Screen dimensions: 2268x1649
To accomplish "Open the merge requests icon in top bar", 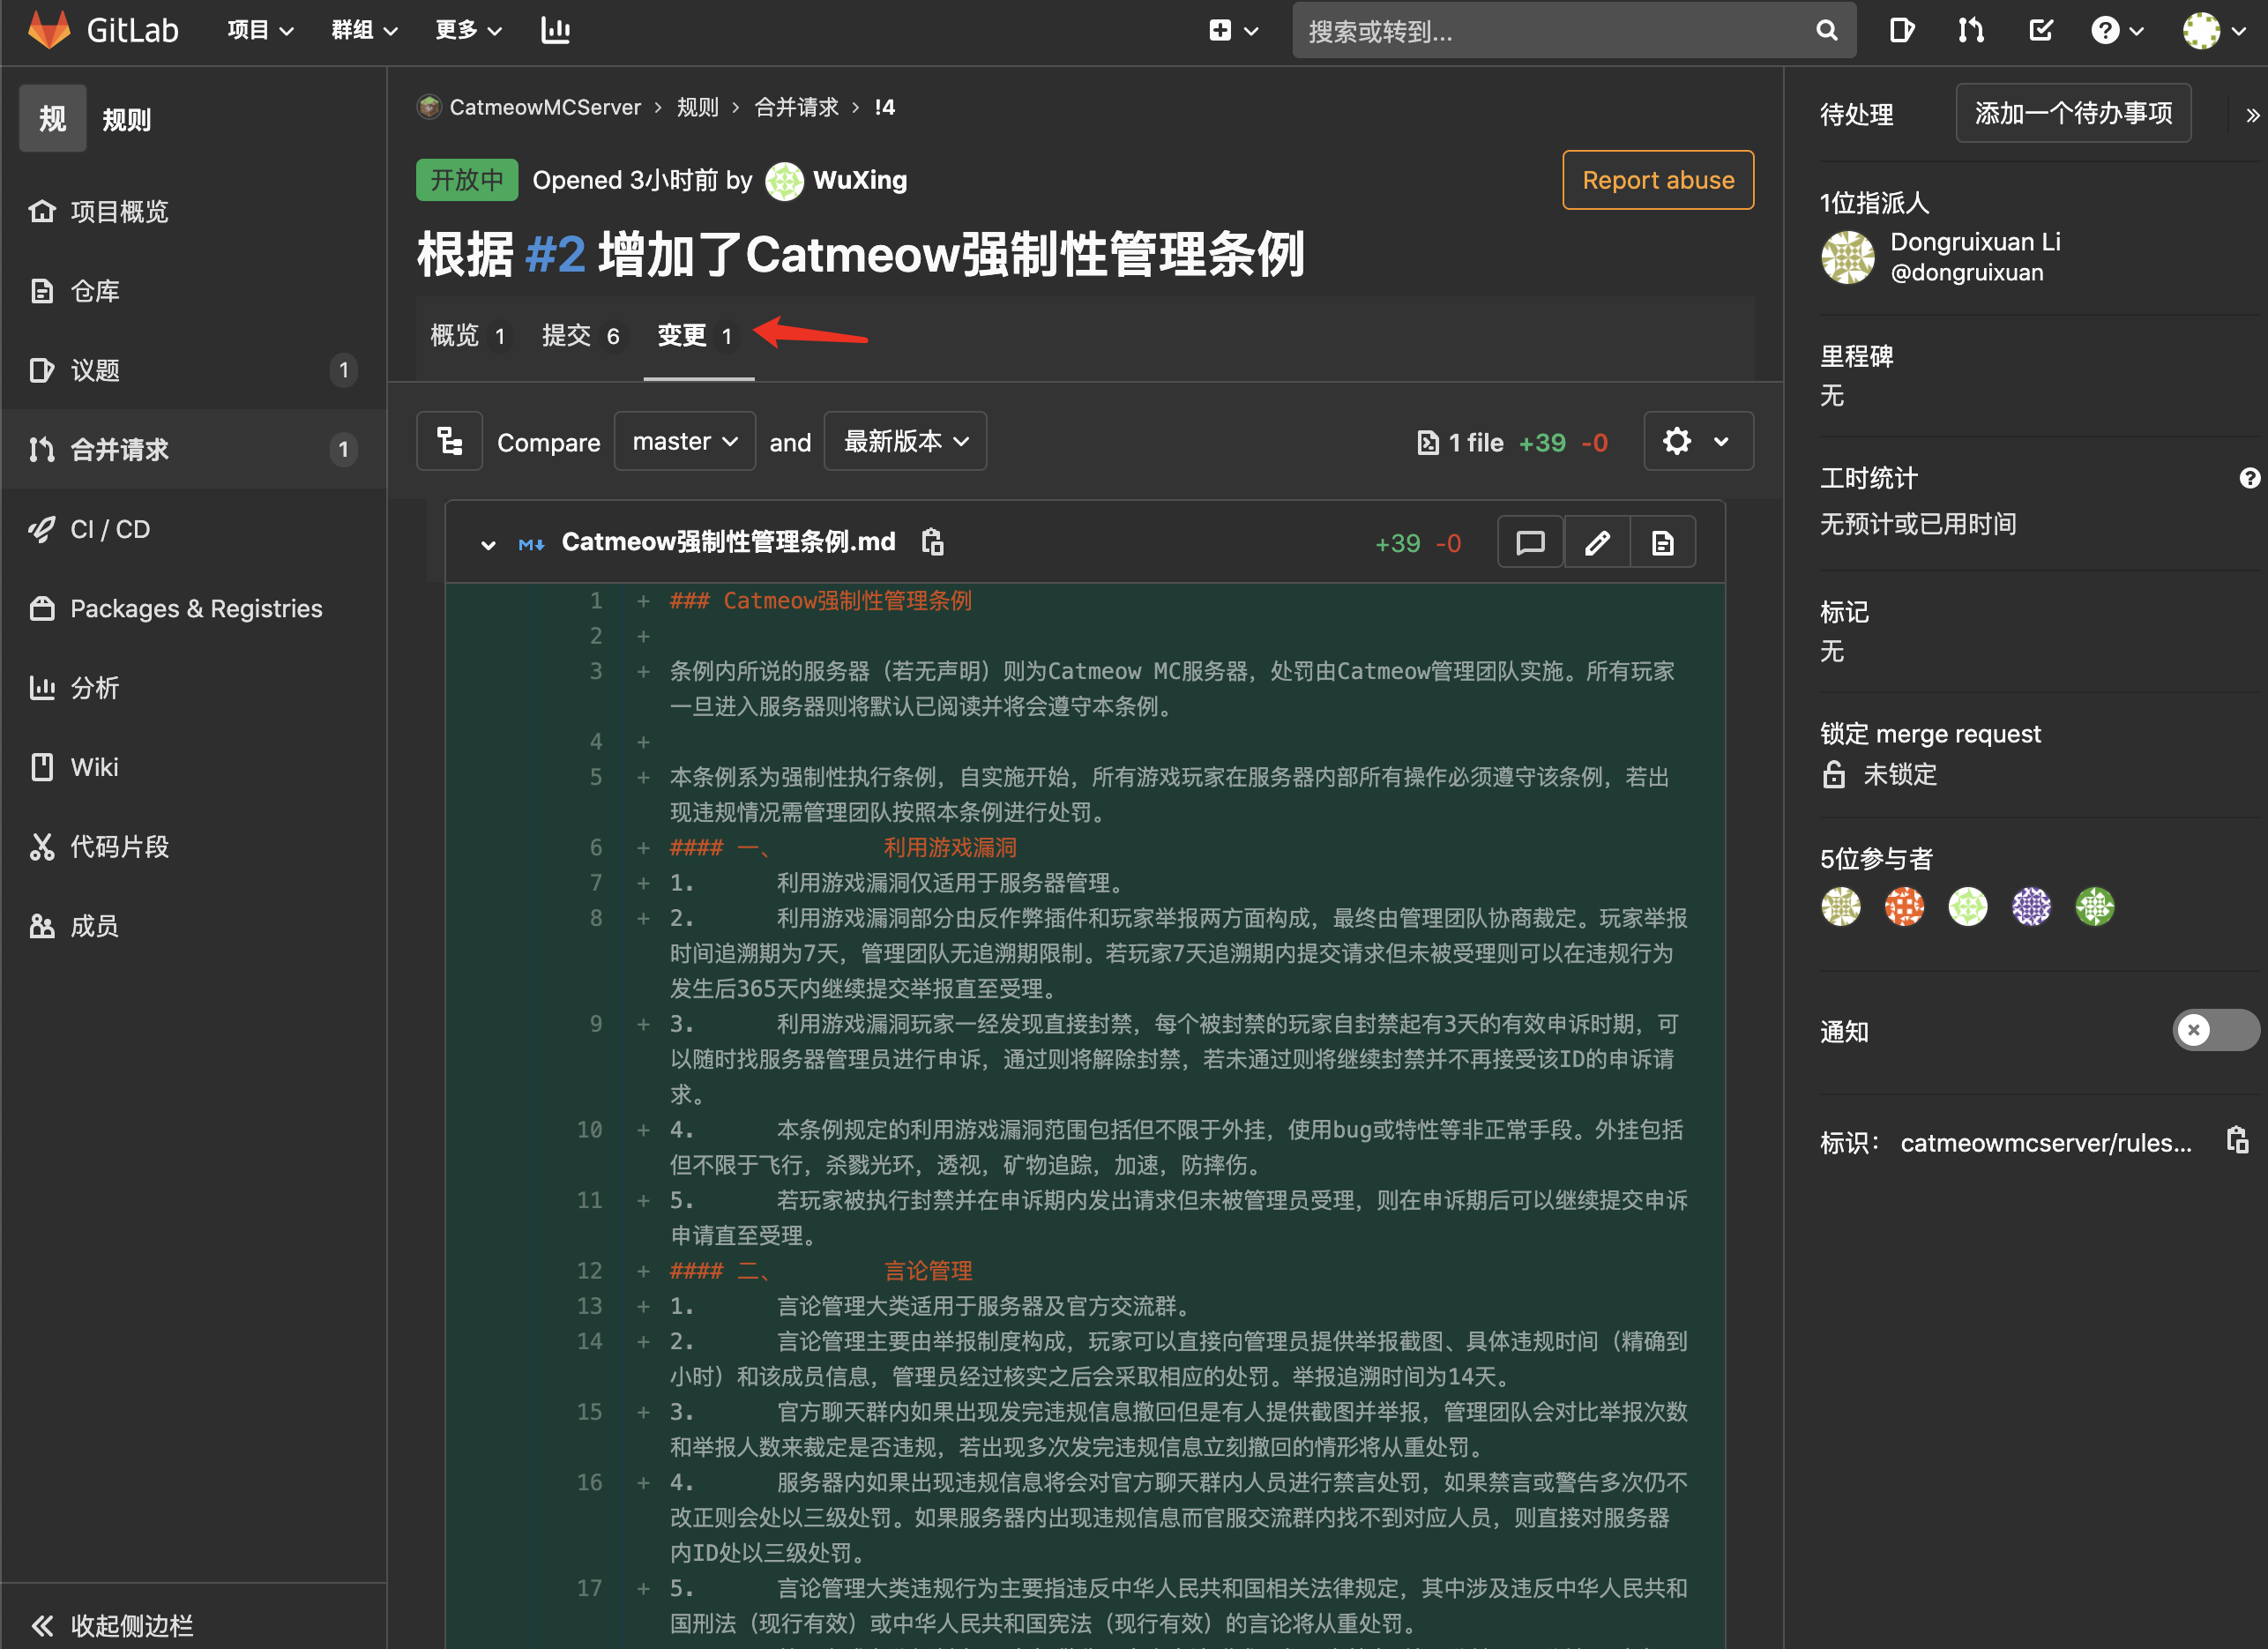I will [1970, 30].
